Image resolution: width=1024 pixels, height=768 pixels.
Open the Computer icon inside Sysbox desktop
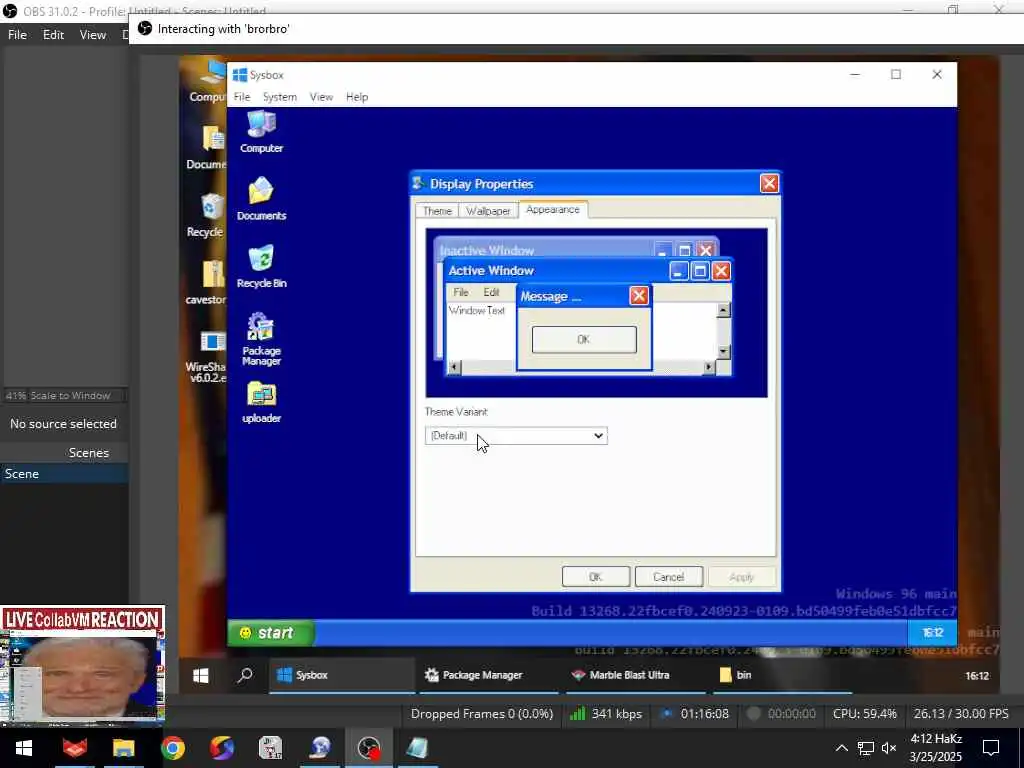(x=261, y=133)
